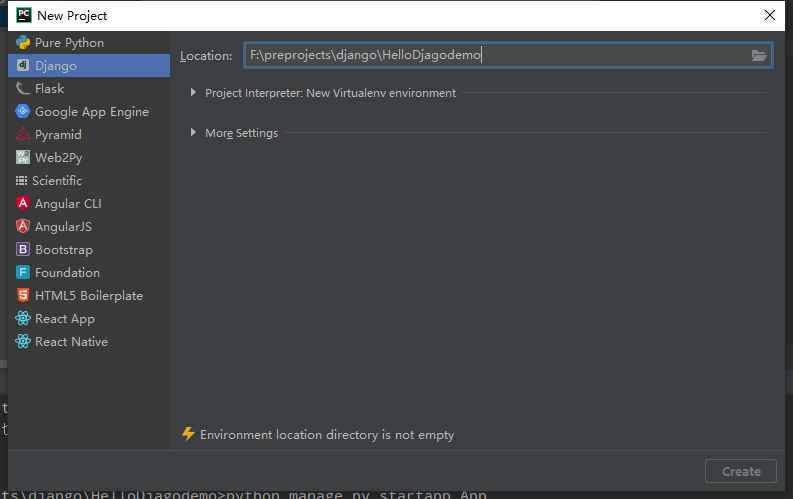
Task: Expand More Settings arrow
Action: click(193, 132)
